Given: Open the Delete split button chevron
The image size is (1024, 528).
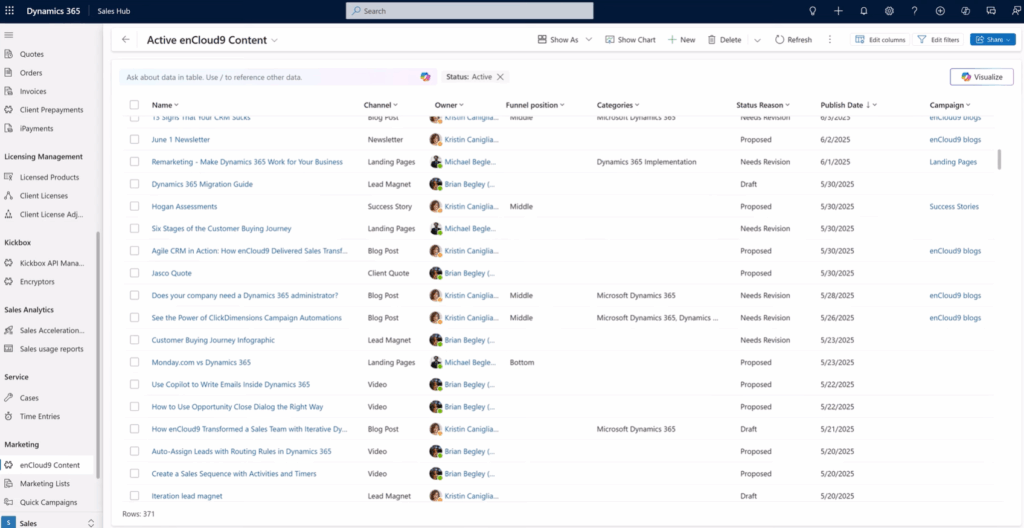Looking at the screenshot, I should pyautogui.click(x=757, y=40).
